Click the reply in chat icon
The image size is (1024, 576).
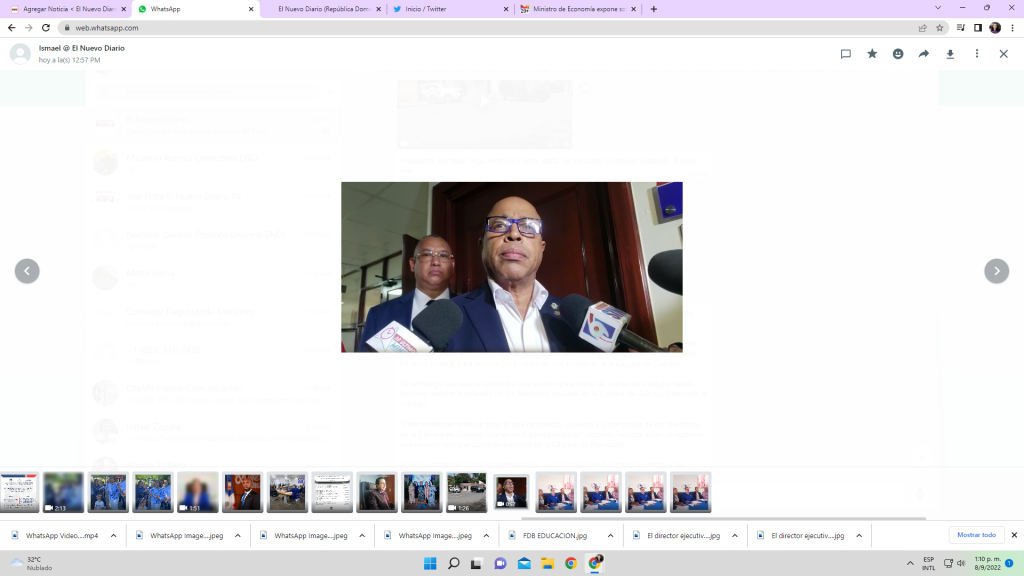click(845, 54)
